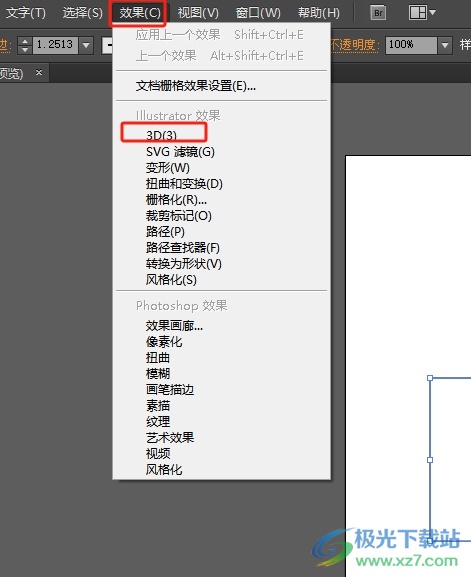Open the 选择(S) menu
This screenshot has width=471, height=577.
(82, 13)
